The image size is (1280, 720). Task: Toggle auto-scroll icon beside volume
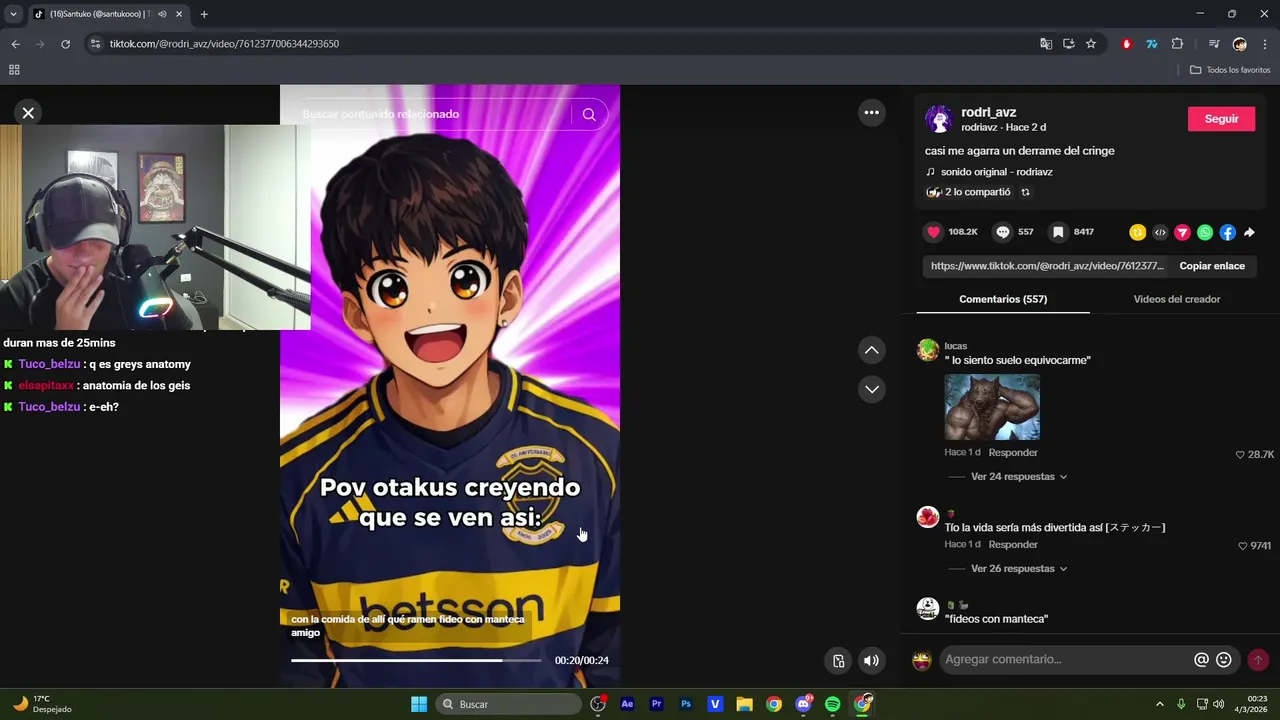(x=839, y=660)
